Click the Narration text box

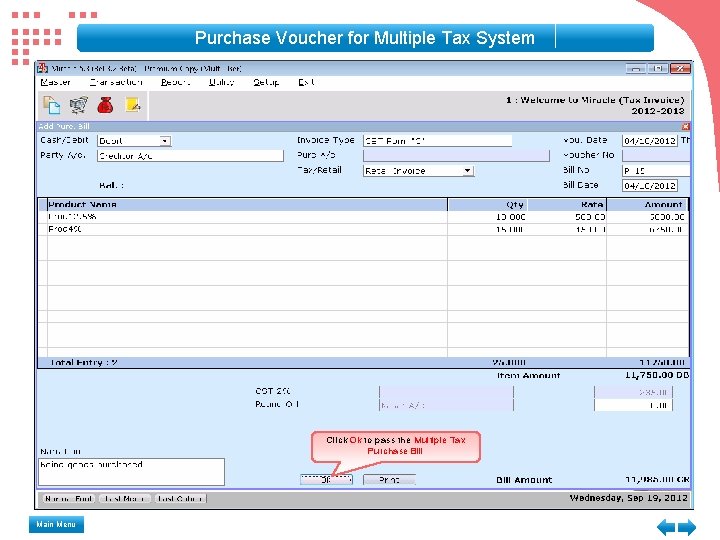(x=131, y=472)
